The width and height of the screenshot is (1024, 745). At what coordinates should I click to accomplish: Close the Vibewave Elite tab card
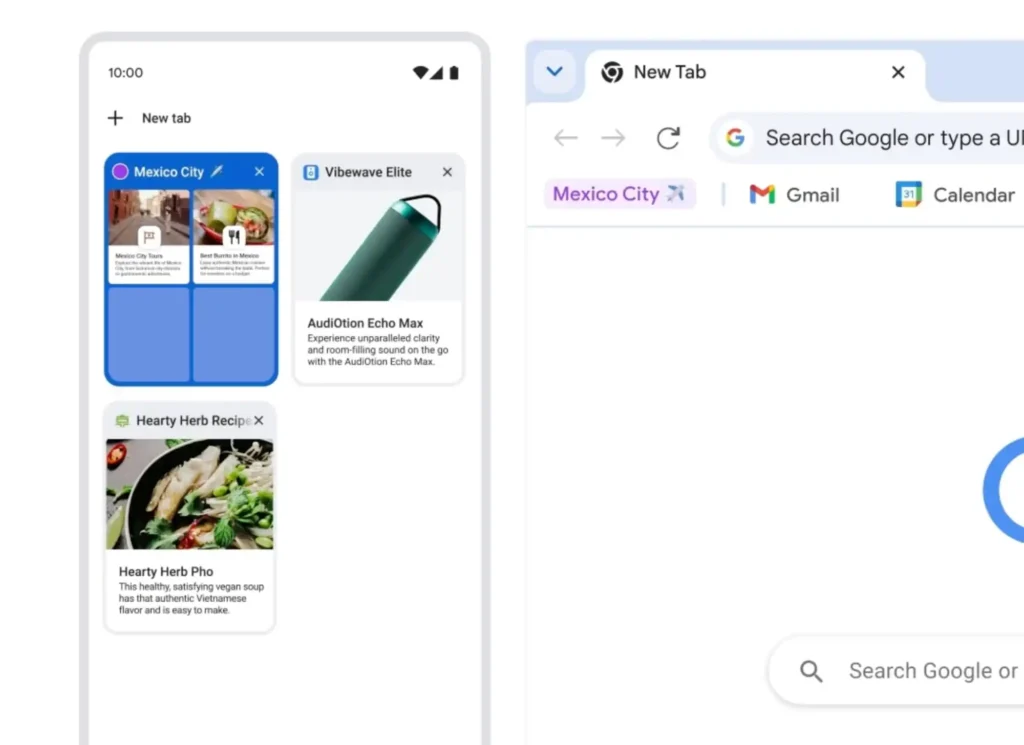pos(447,172)
